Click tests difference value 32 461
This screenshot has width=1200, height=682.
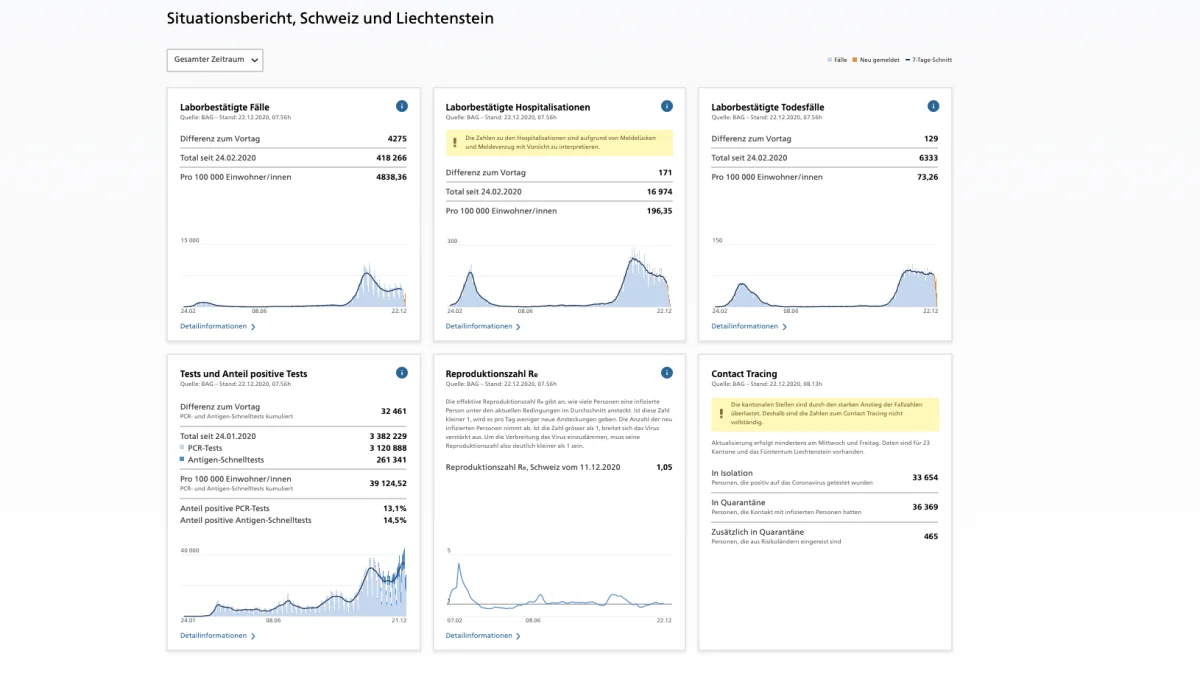(x=394, y=411)
